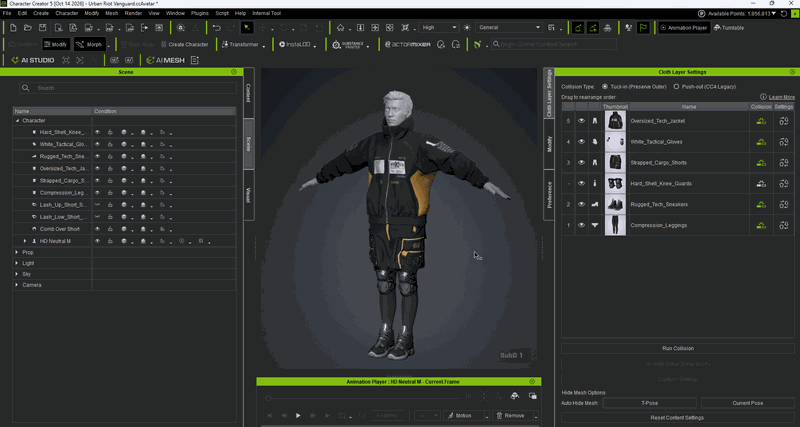Image resolution: width=800 pixels, height=427 pixels.
Task: Click the sun light icon beside General
Action: coord(467,28)
